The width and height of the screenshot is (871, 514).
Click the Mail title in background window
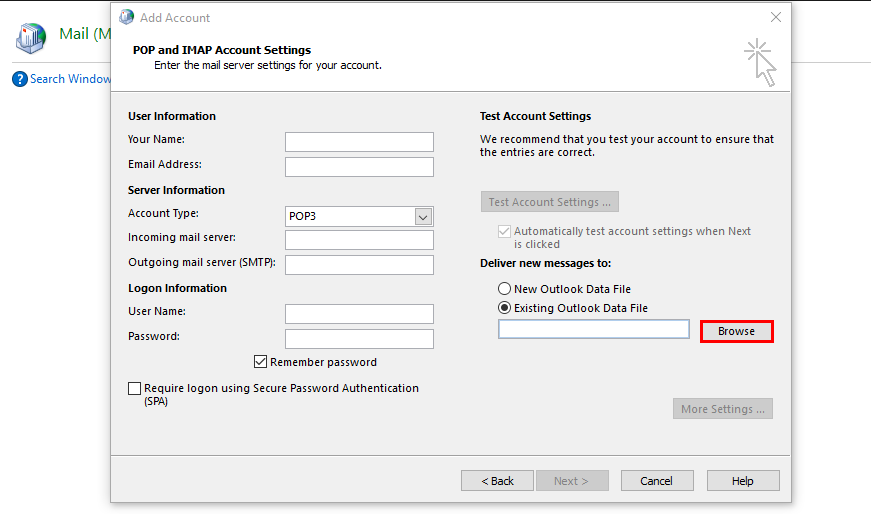[85, 34]
